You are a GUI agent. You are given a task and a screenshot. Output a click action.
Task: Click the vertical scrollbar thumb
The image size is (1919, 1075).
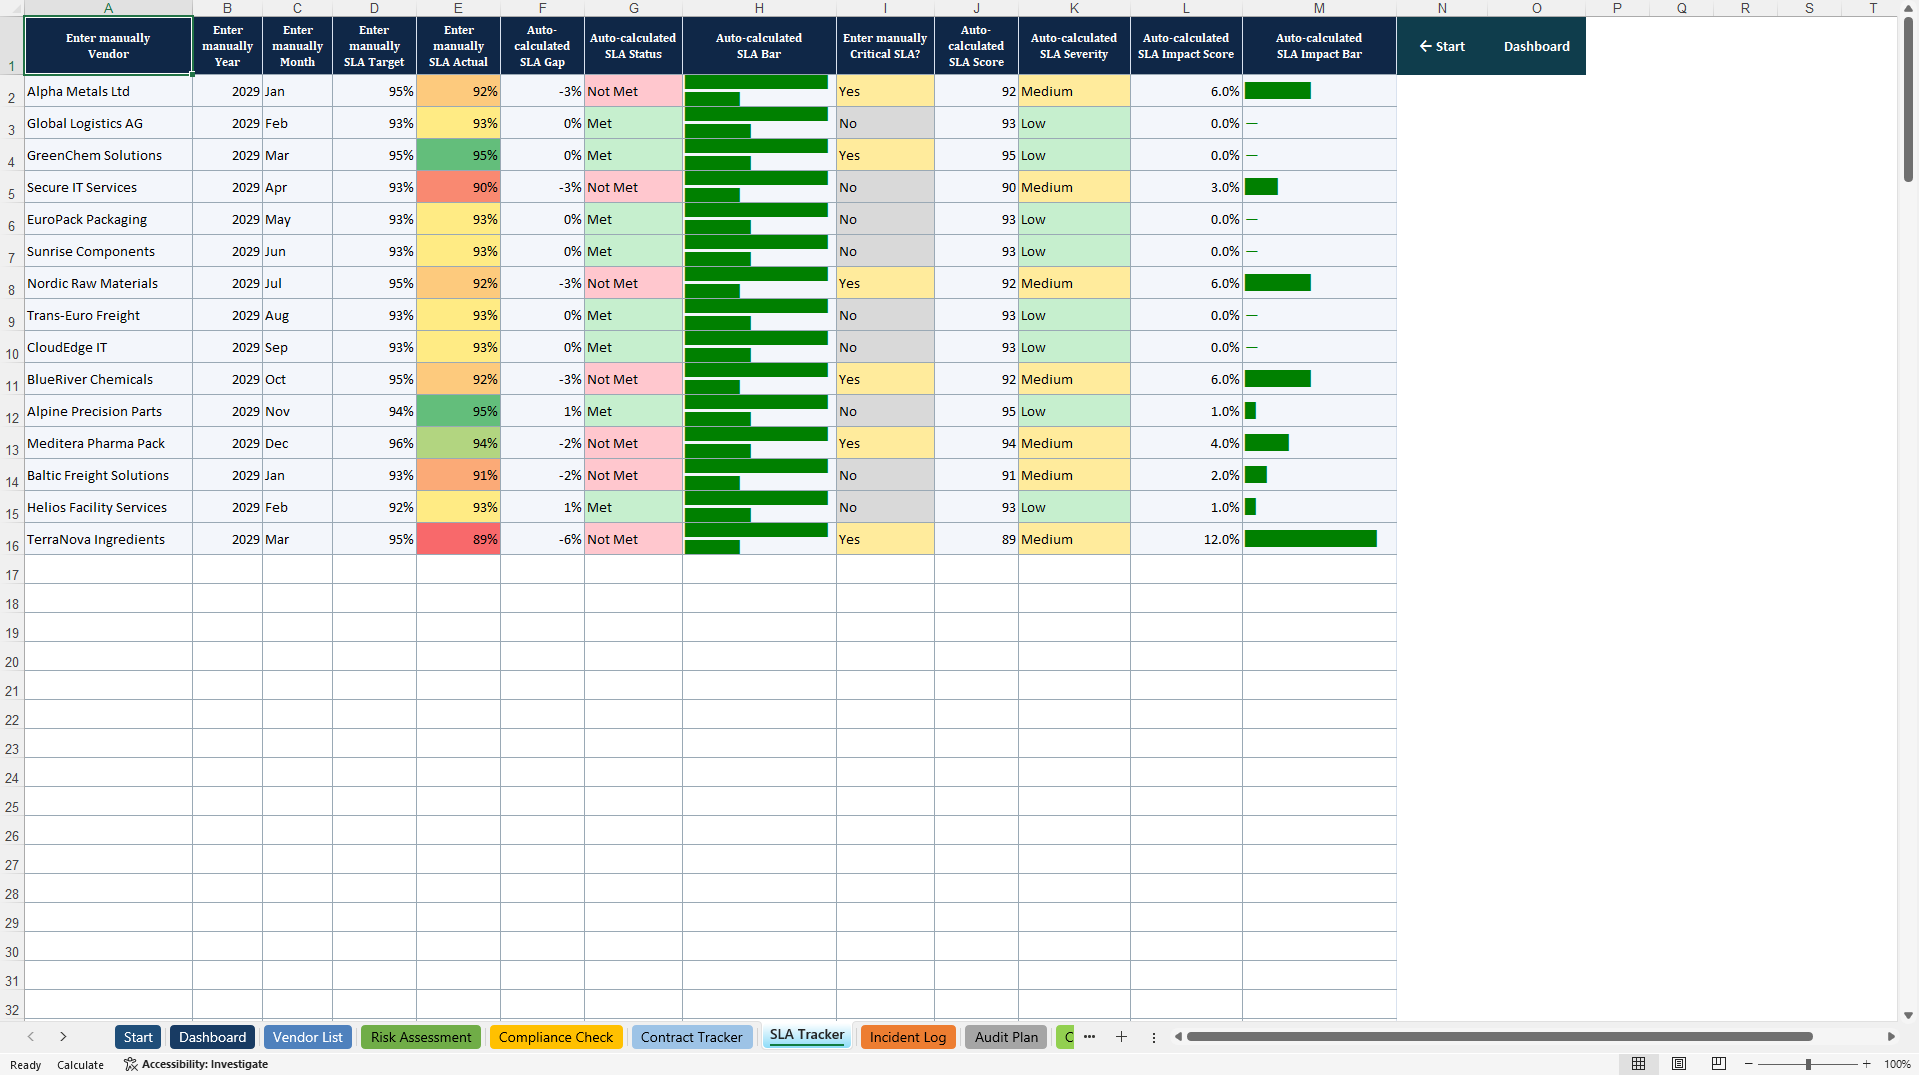click(x=1908, y=99)
